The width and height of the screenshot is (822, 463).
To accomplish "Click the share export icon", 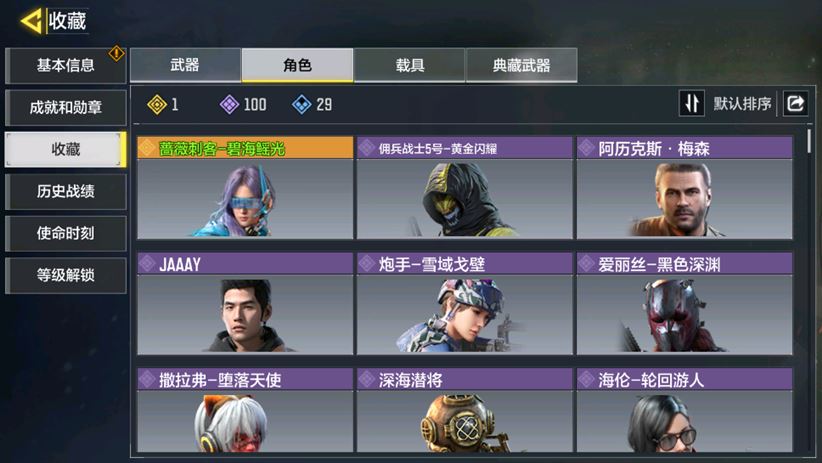I will [795, 103].
